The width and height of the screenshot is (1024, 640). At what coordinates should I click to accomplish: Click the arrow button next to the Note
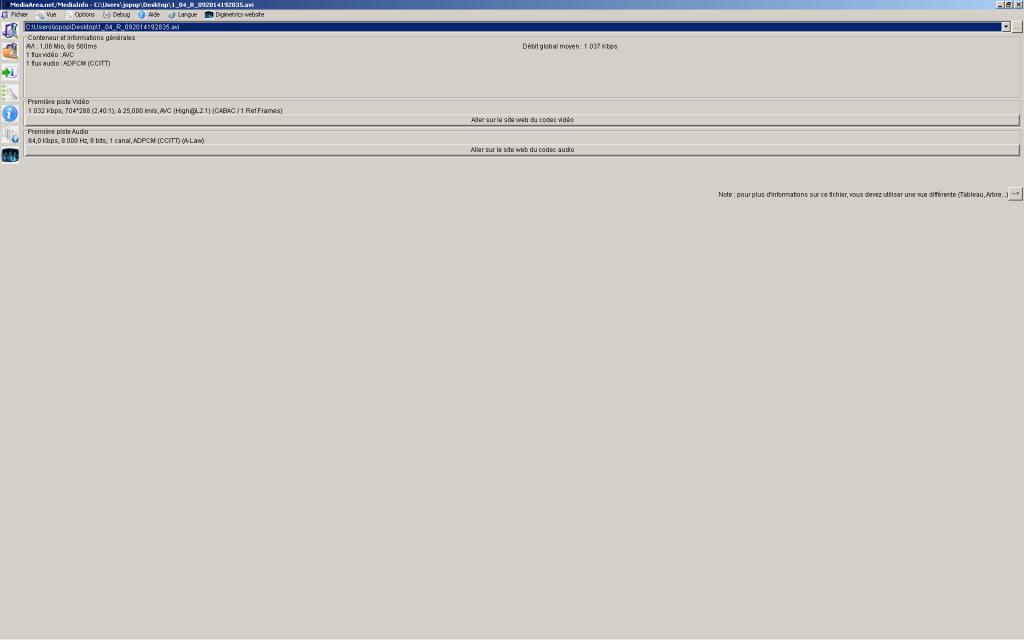coord(1016,194)
